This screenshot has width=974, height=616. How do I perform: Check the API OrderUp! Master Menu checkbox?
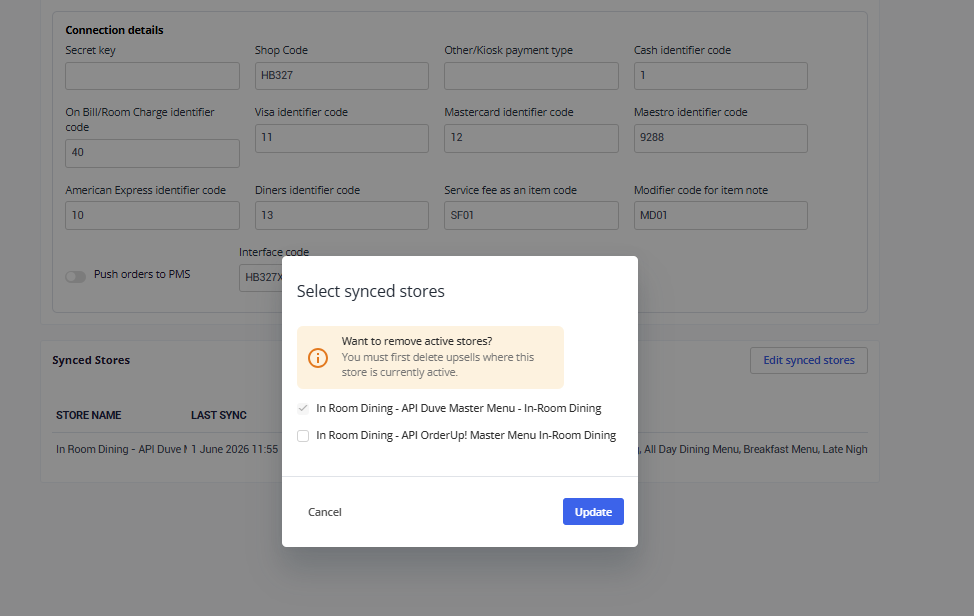pos(303,436)
